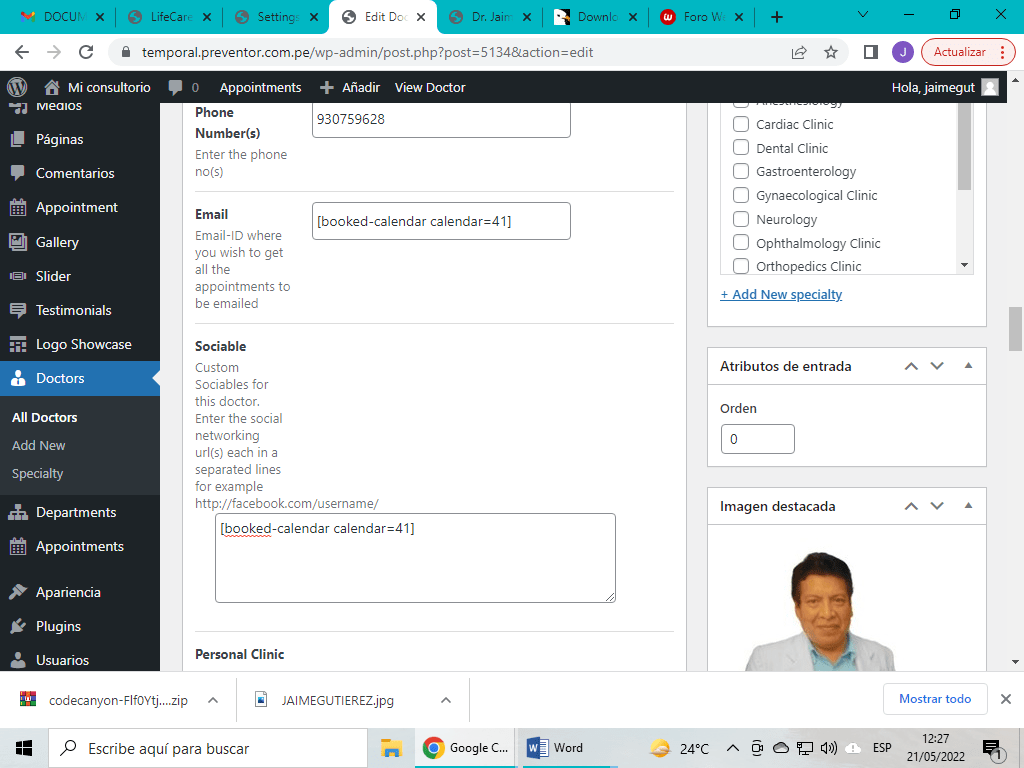Switch to the Foro browser tab
This screenshot has height=768, width=1024.
(x=703, y=17)
